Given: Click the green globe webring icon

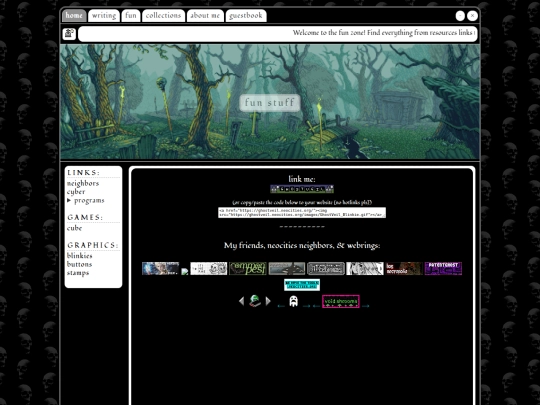Looking at the screenshot, I should pyautogui.click(x=255, y=301).
